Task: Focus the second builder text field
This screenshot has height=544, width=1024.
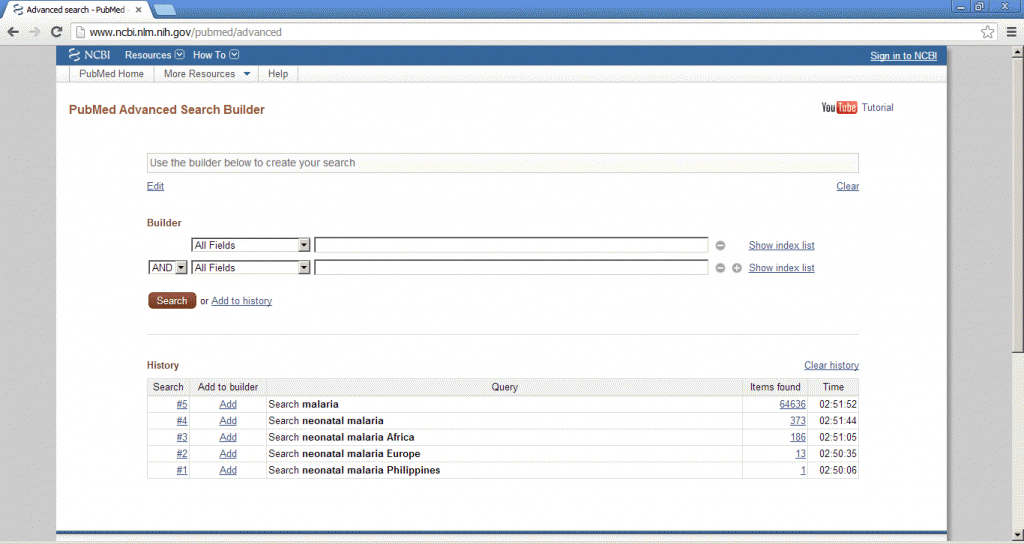Action: (x=511, y=268)
